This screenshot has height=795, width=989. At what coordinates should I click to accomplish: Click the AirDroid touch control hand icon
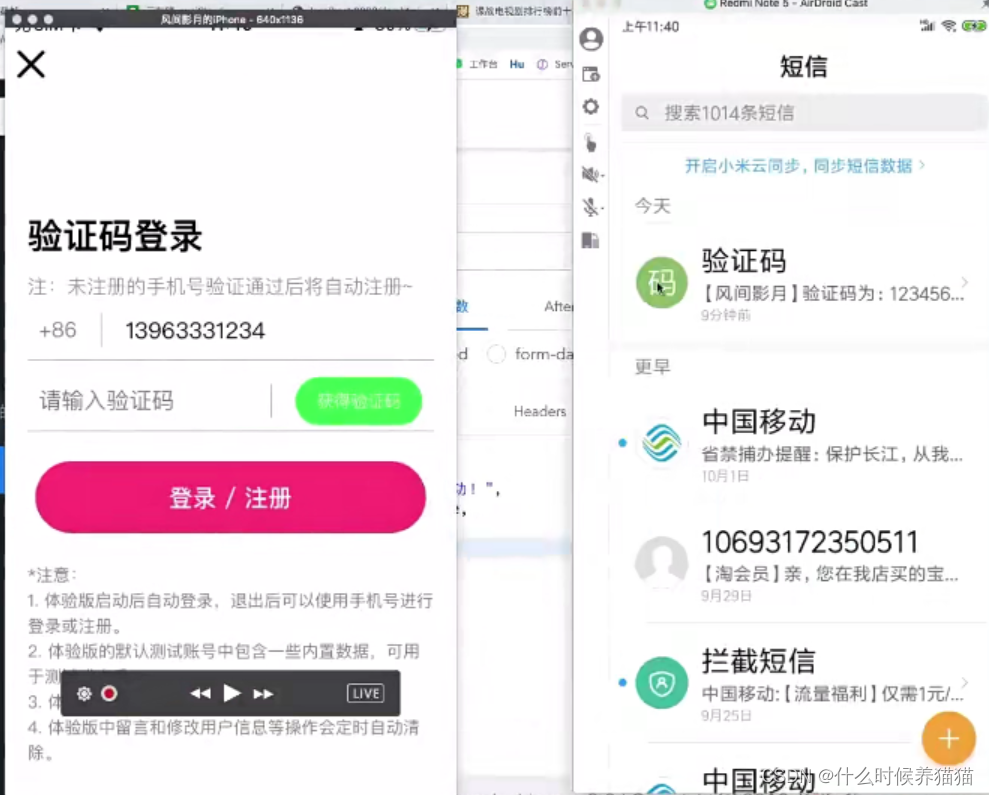[x=590, y=143]
